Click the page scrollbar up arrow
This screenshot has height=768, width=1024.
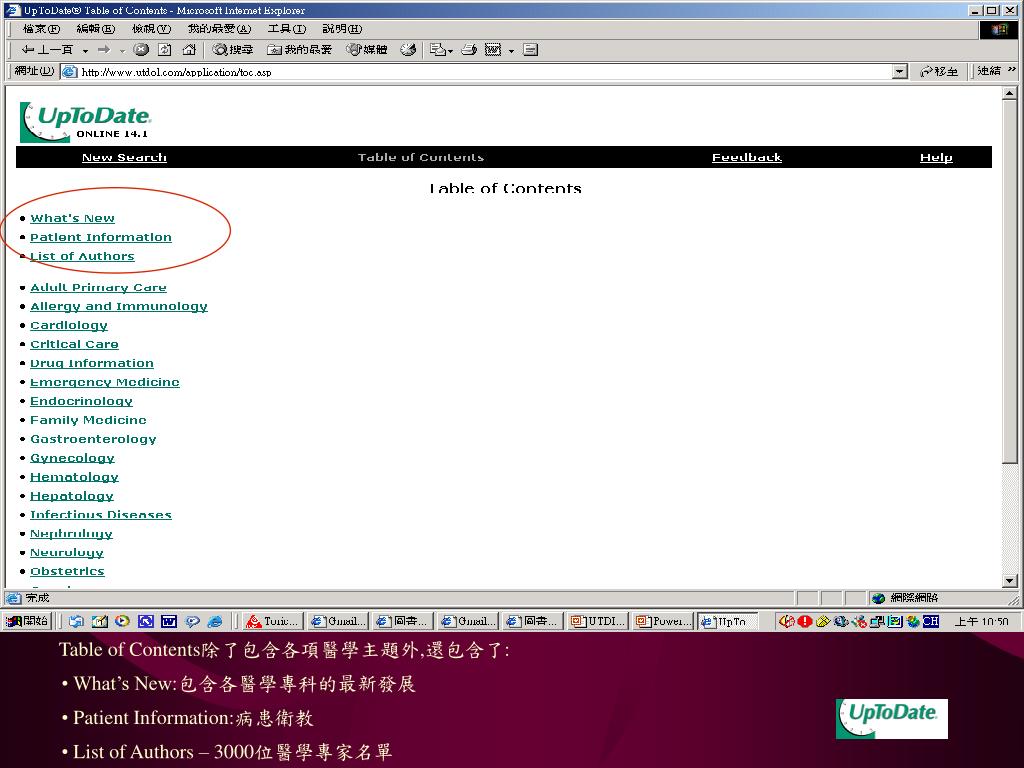point(1010,93)
